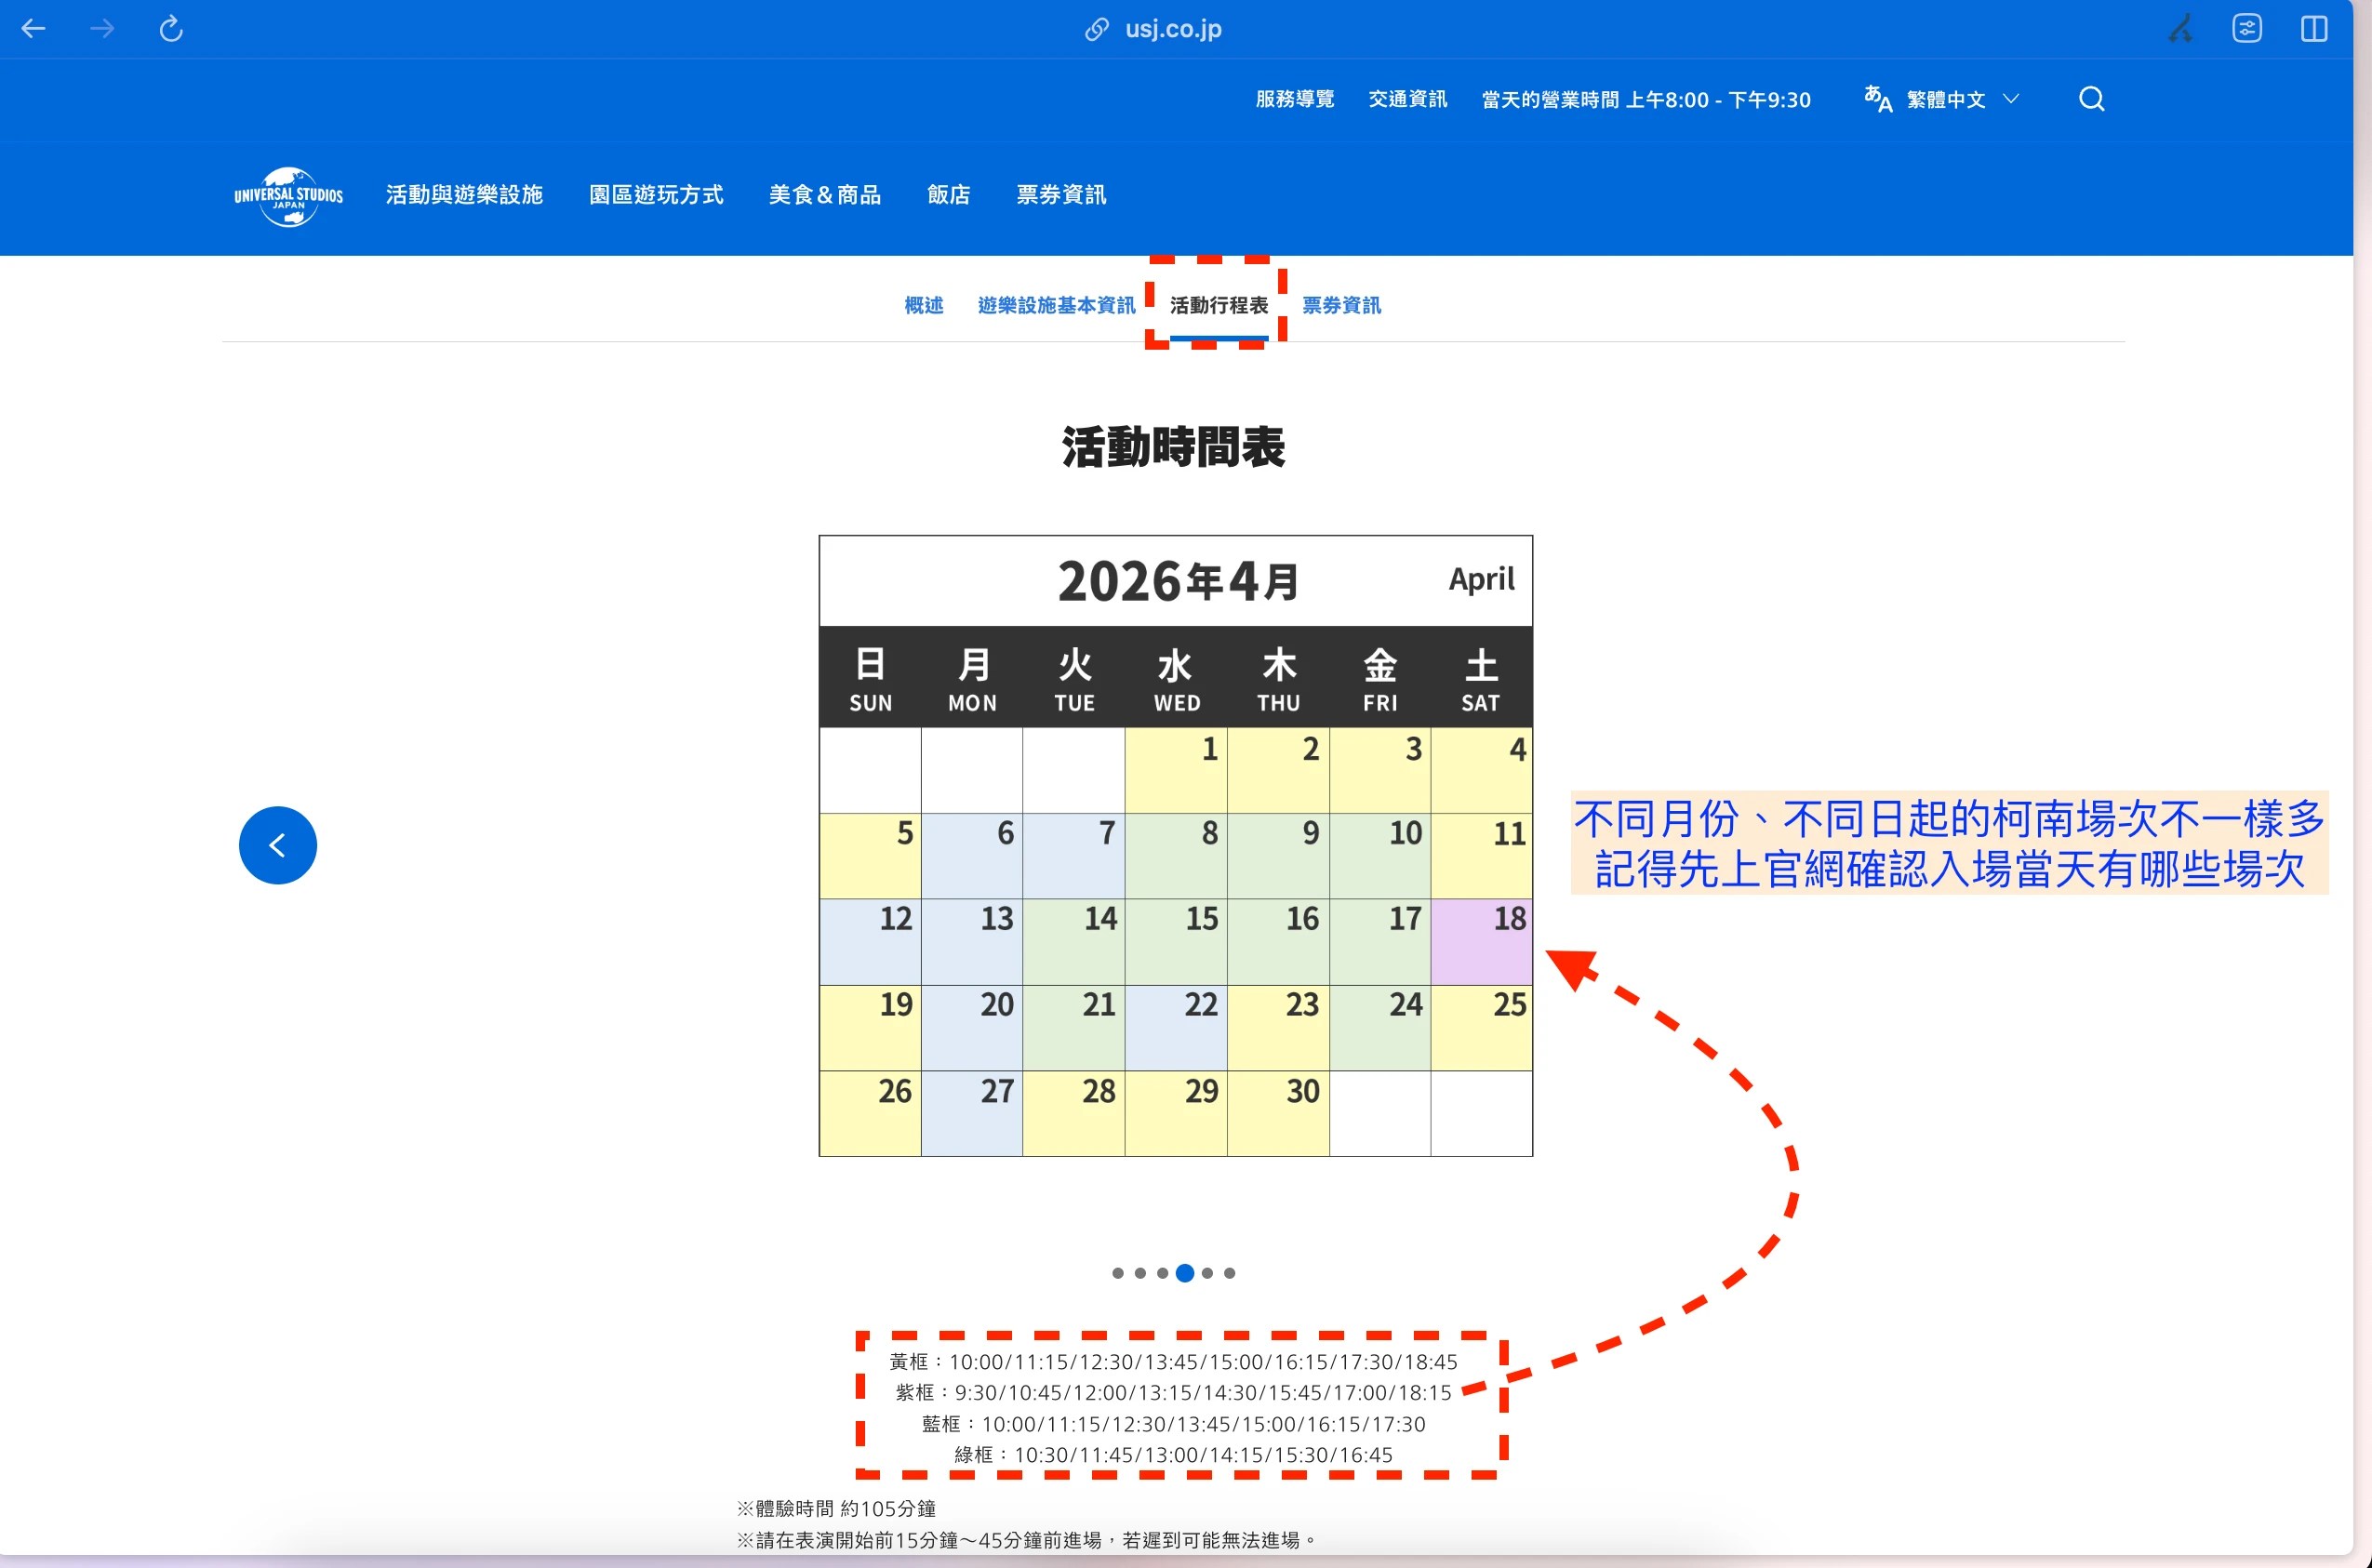Open 活動與遊樂設施 navigation menu
The width and height of the screenshot is (2372, 1568).
pos(464,195)
